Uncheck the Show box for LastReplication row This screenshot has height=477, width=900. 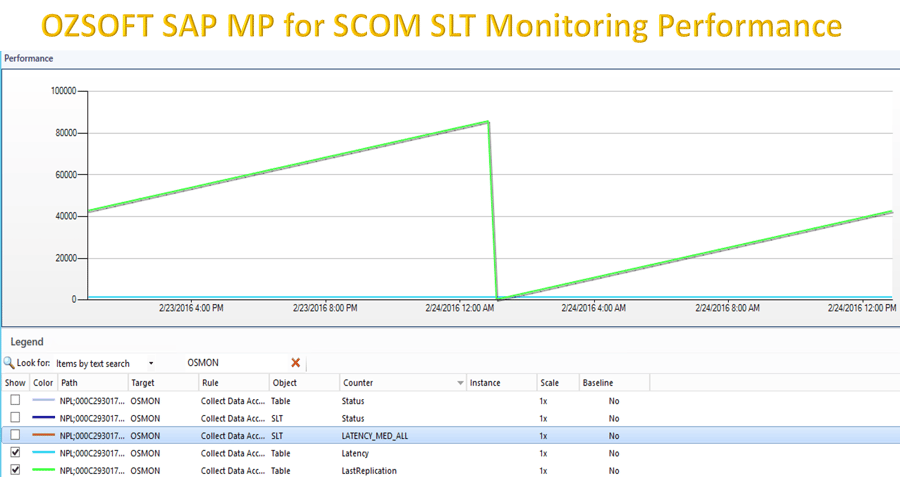pyautogui.click(x=15, y=470)
